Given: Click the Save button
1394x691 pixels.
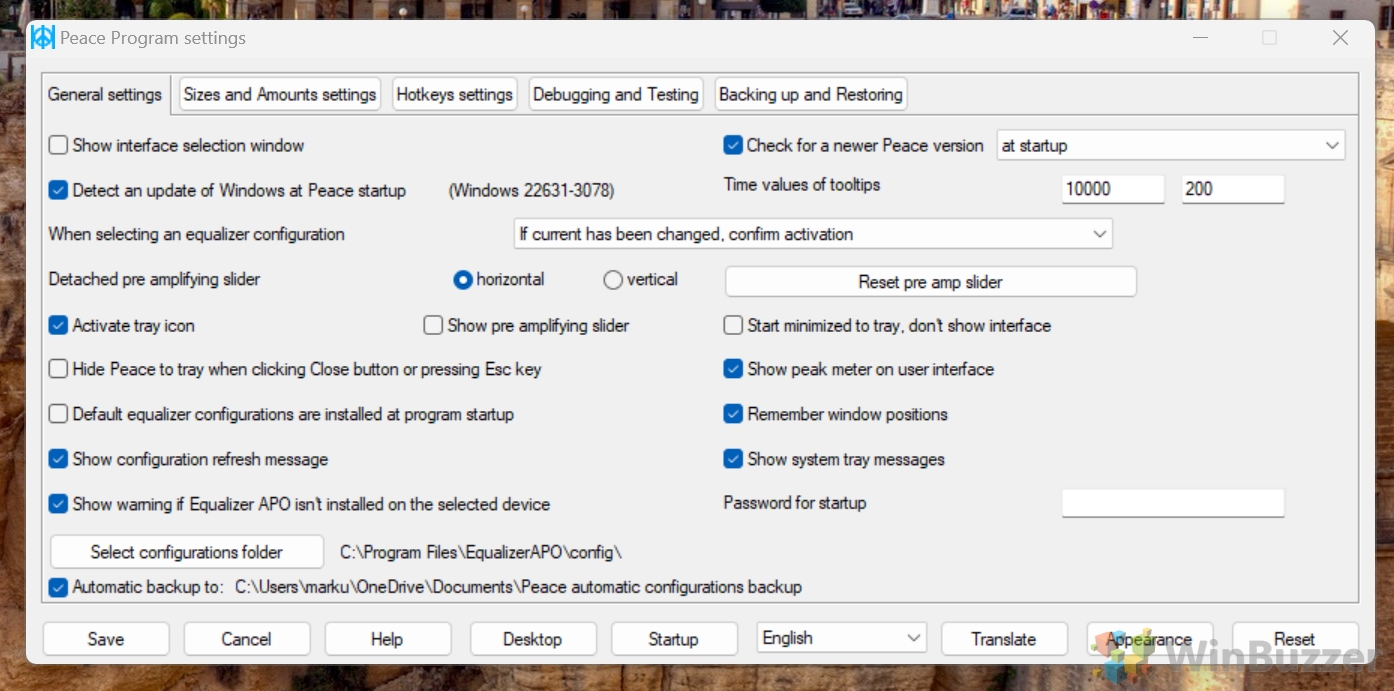Looking at the screenshot, I should 106,639.
